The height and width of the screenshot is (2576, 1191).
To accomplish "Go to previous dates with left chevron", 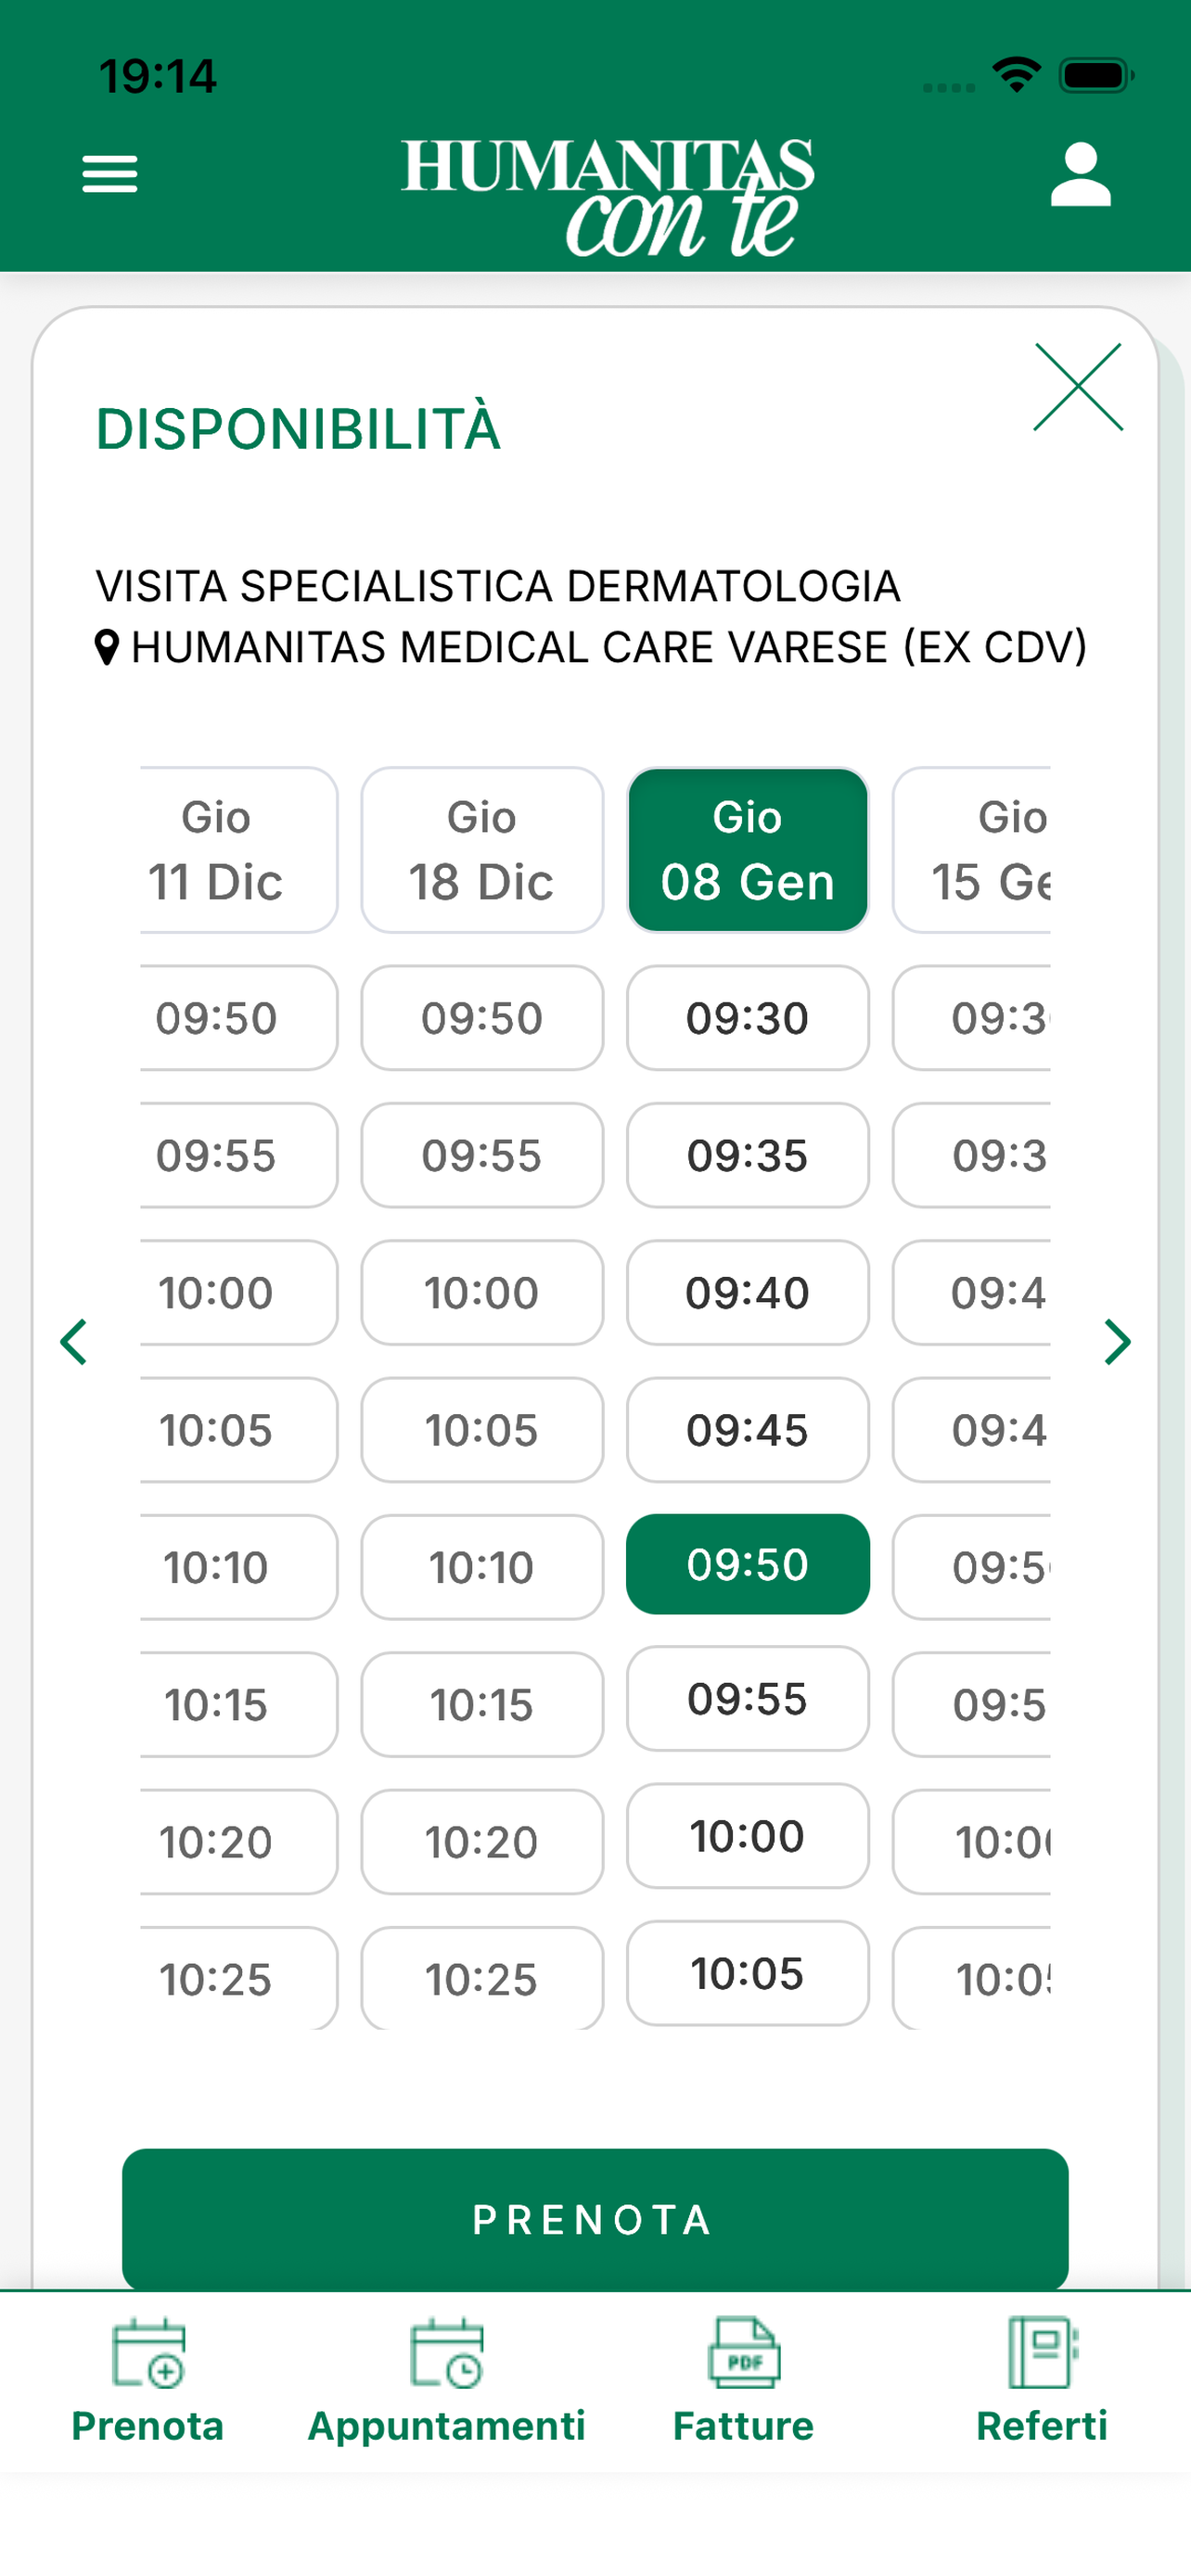I will point(74,1341).
